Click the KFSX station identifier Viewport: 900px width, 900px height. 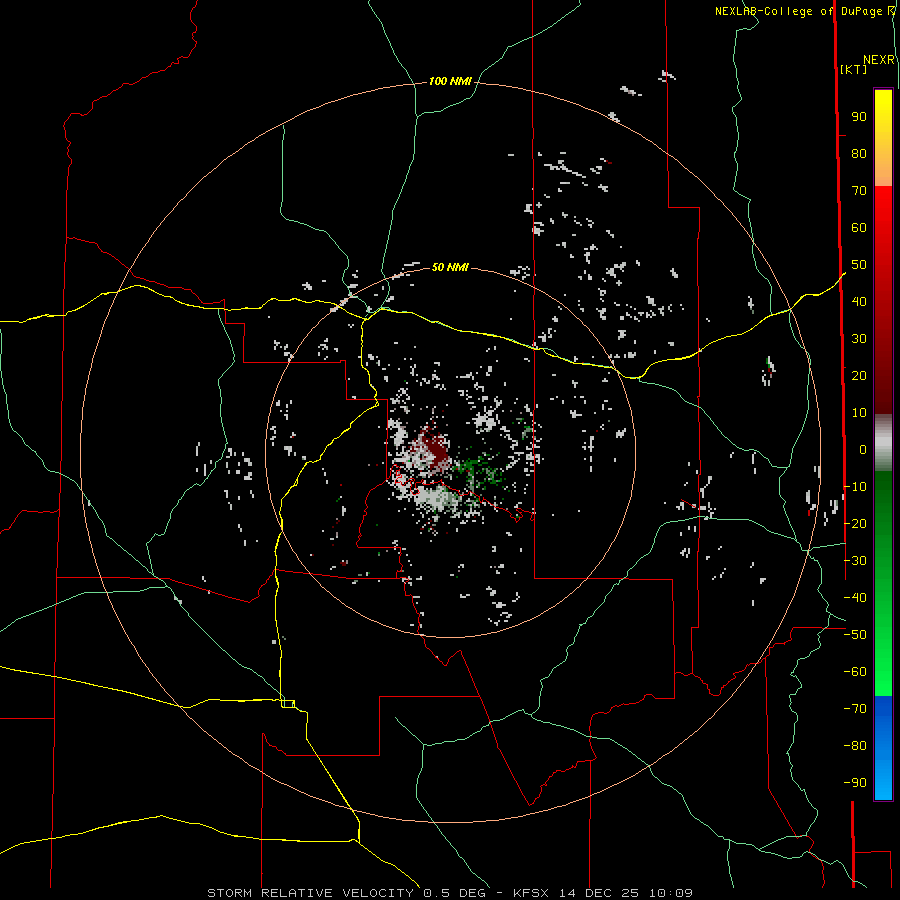click(530, 893)
